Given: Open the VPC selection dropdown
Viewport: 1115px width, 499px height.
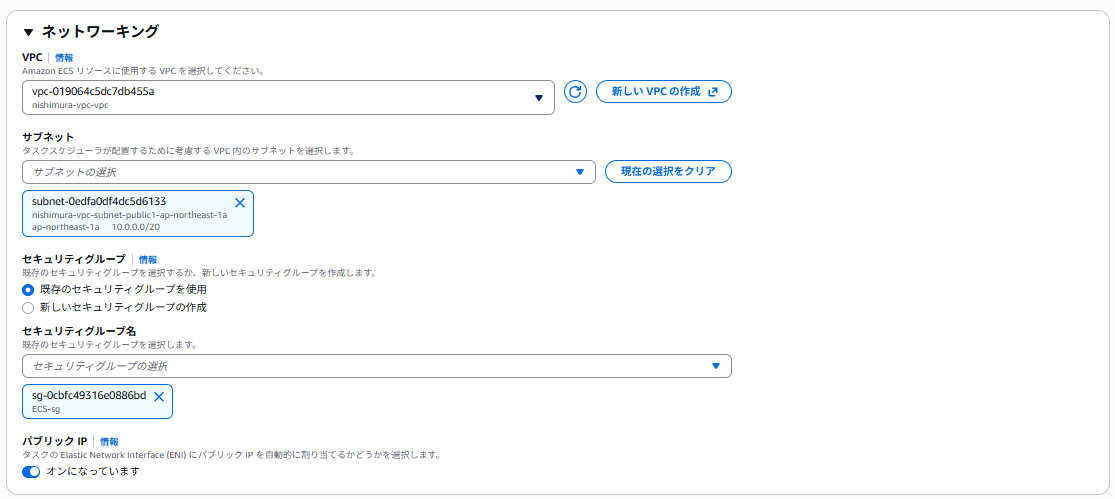Looking at the screenshot, I should pyautogui.click(x=288, y=98).
